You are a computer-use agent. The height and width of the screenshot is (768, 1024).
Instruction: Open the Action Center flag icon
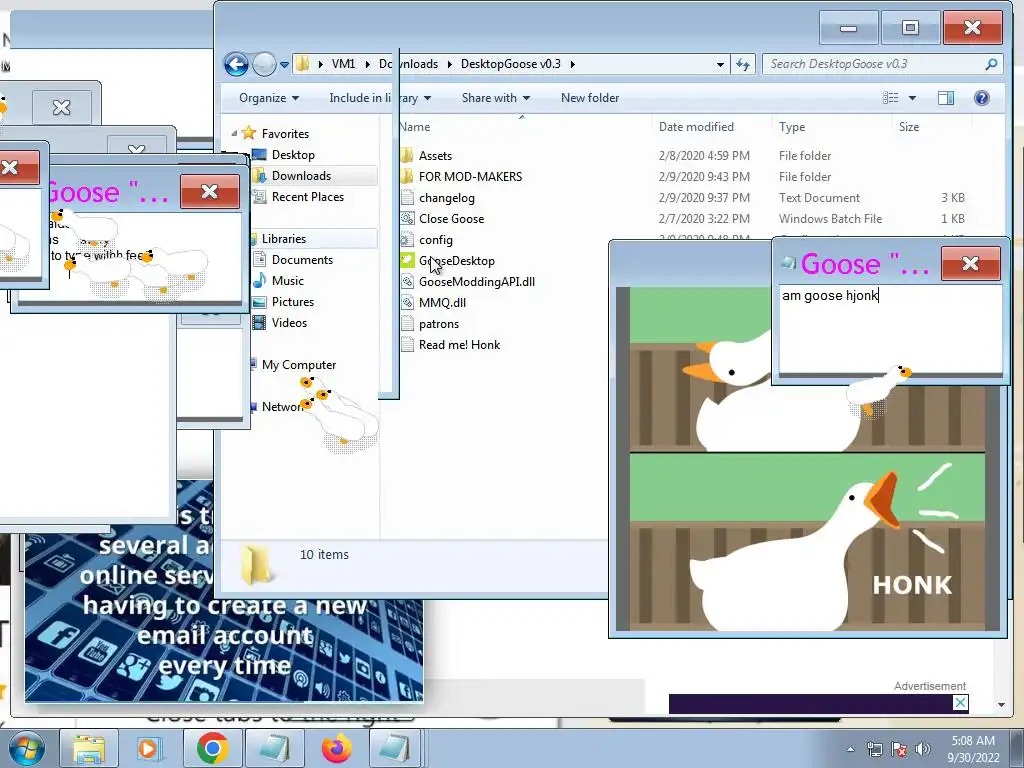pos(899,749)
